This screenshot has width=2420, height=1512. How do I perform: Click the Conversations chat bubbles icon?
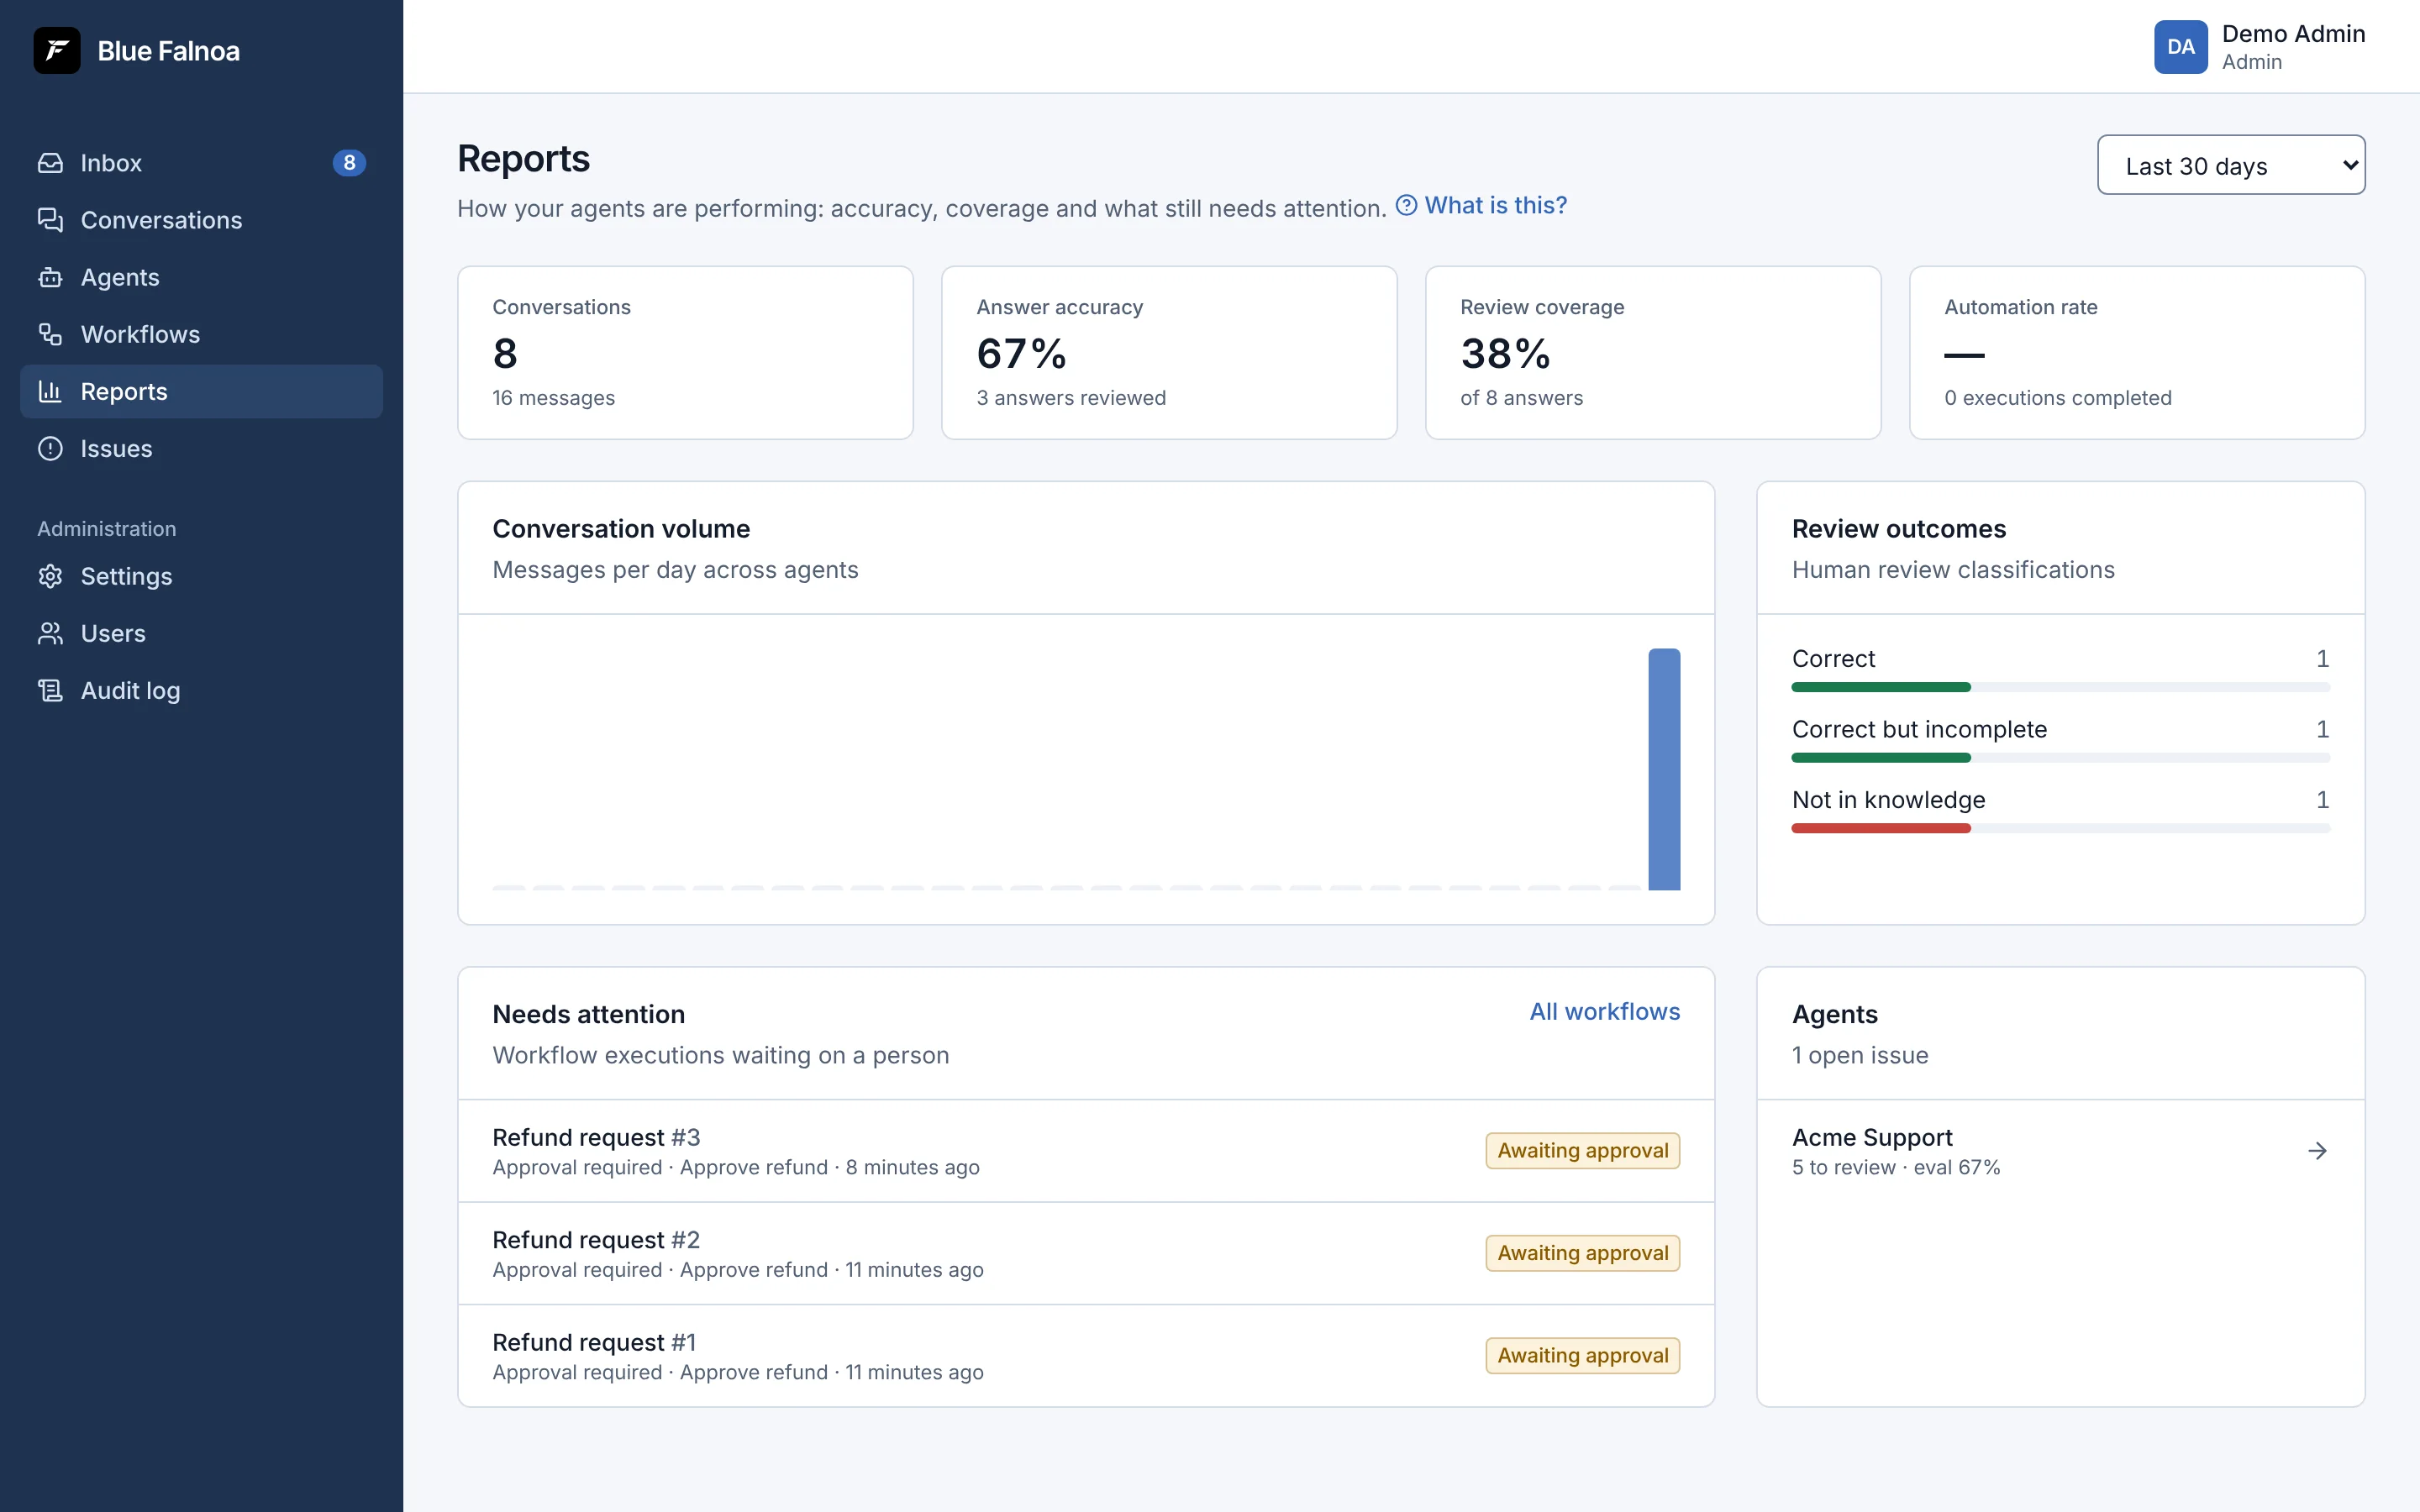(x=50, y=220)
